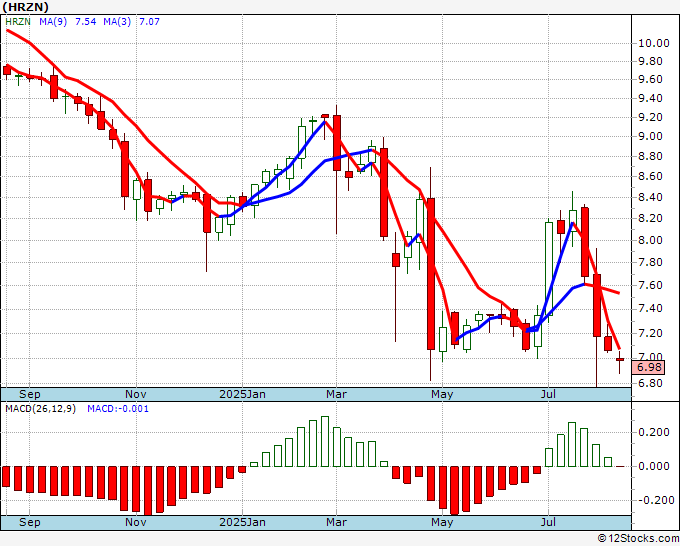Click Jul on the MACD time axis
680x546 pixels.
point(549,522)
